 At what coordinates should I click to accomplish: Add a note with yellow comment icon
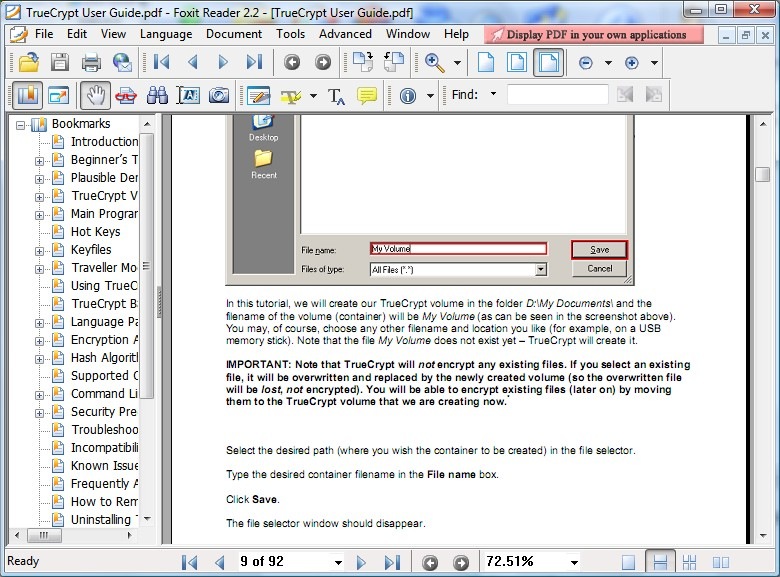[367, 95]
